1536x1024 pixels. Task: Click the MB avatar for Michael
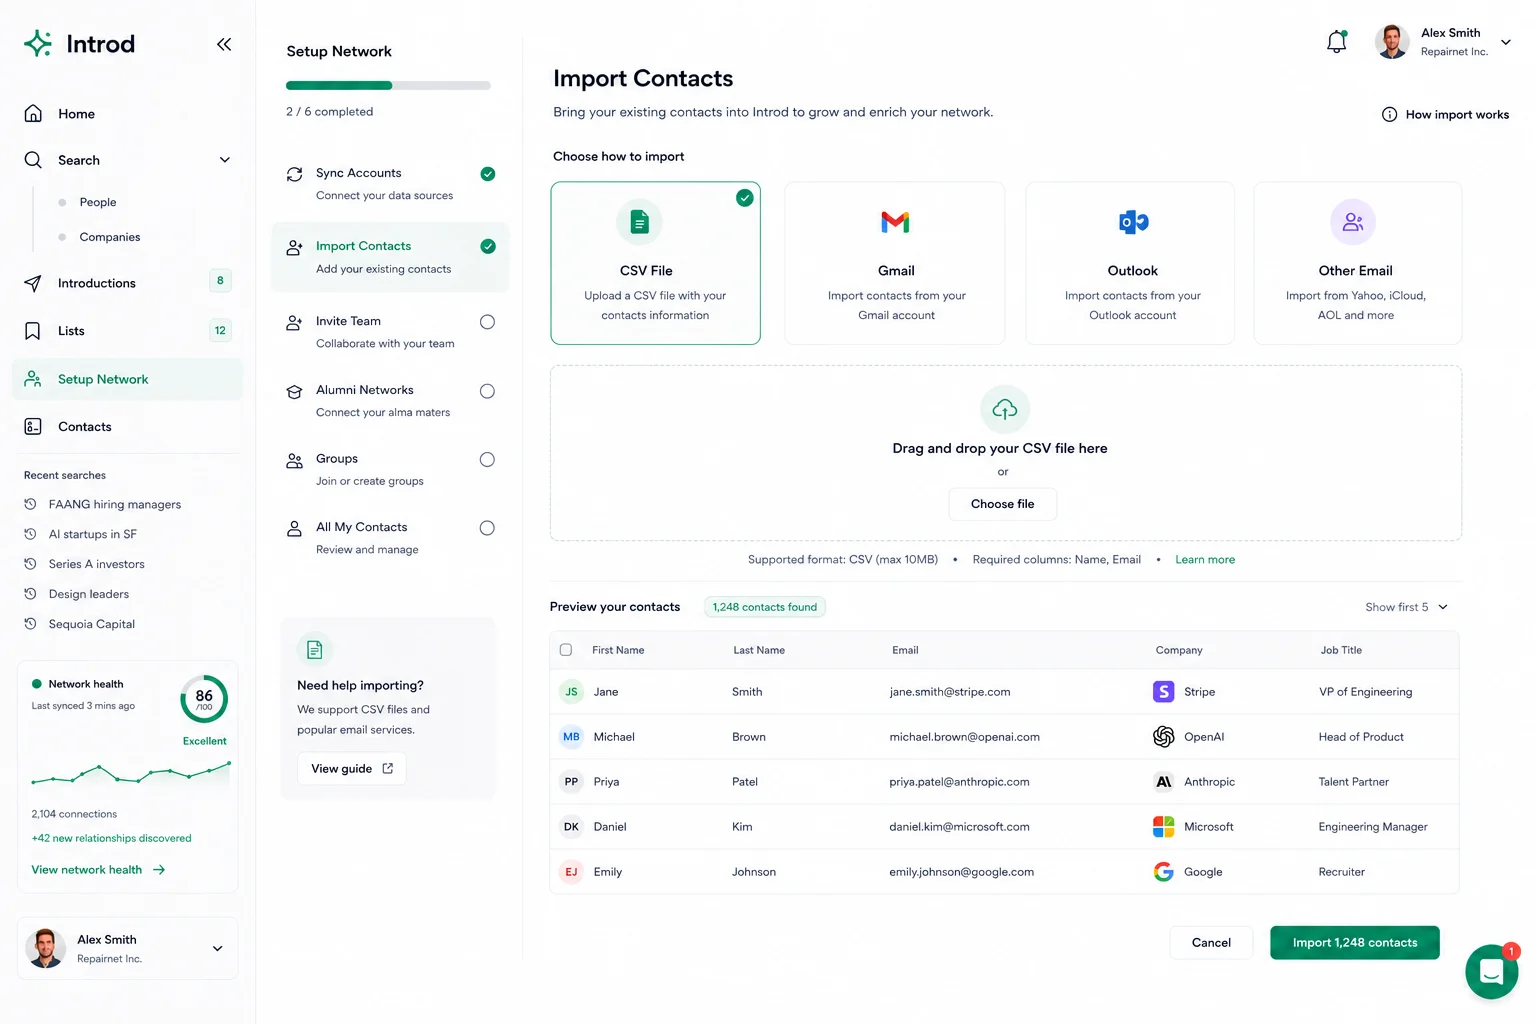571,737
